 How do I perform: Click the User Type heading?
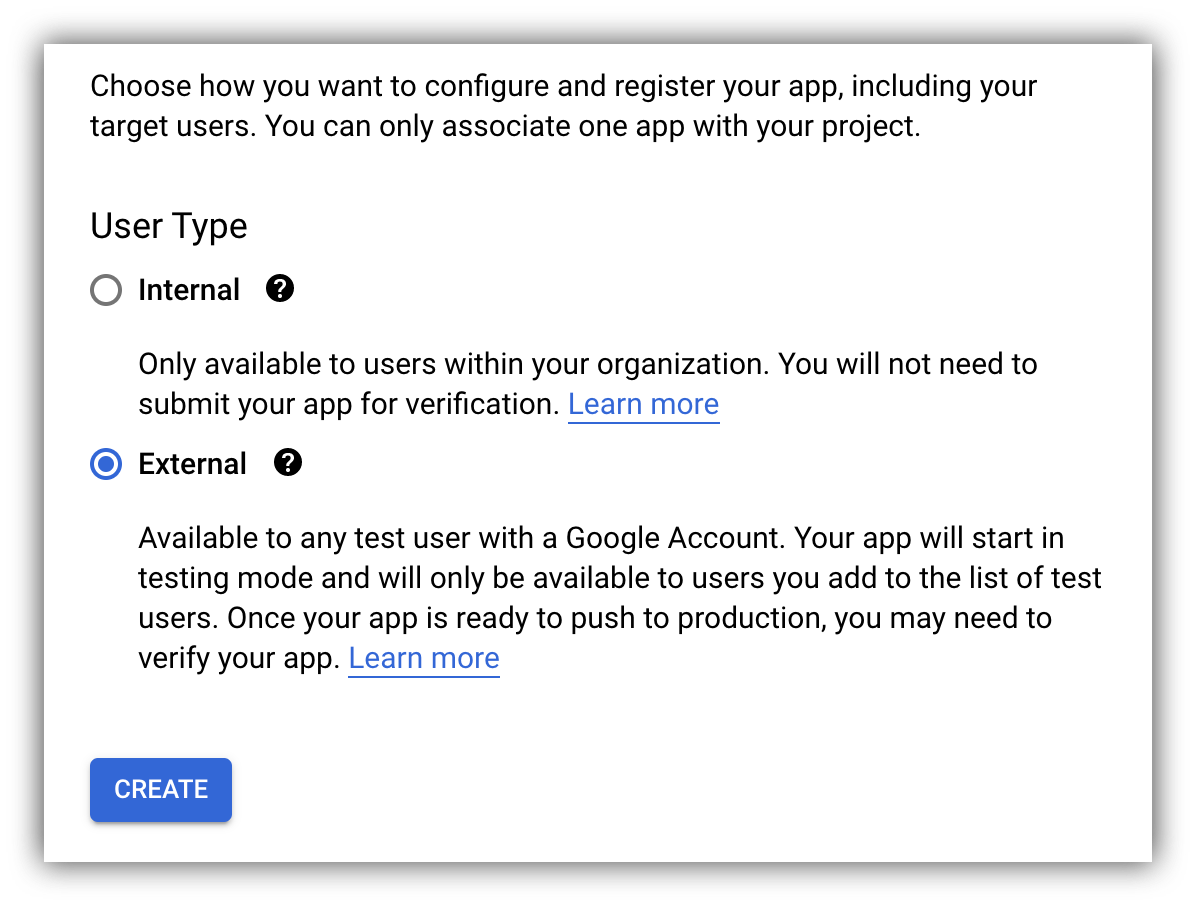[168, 226]
